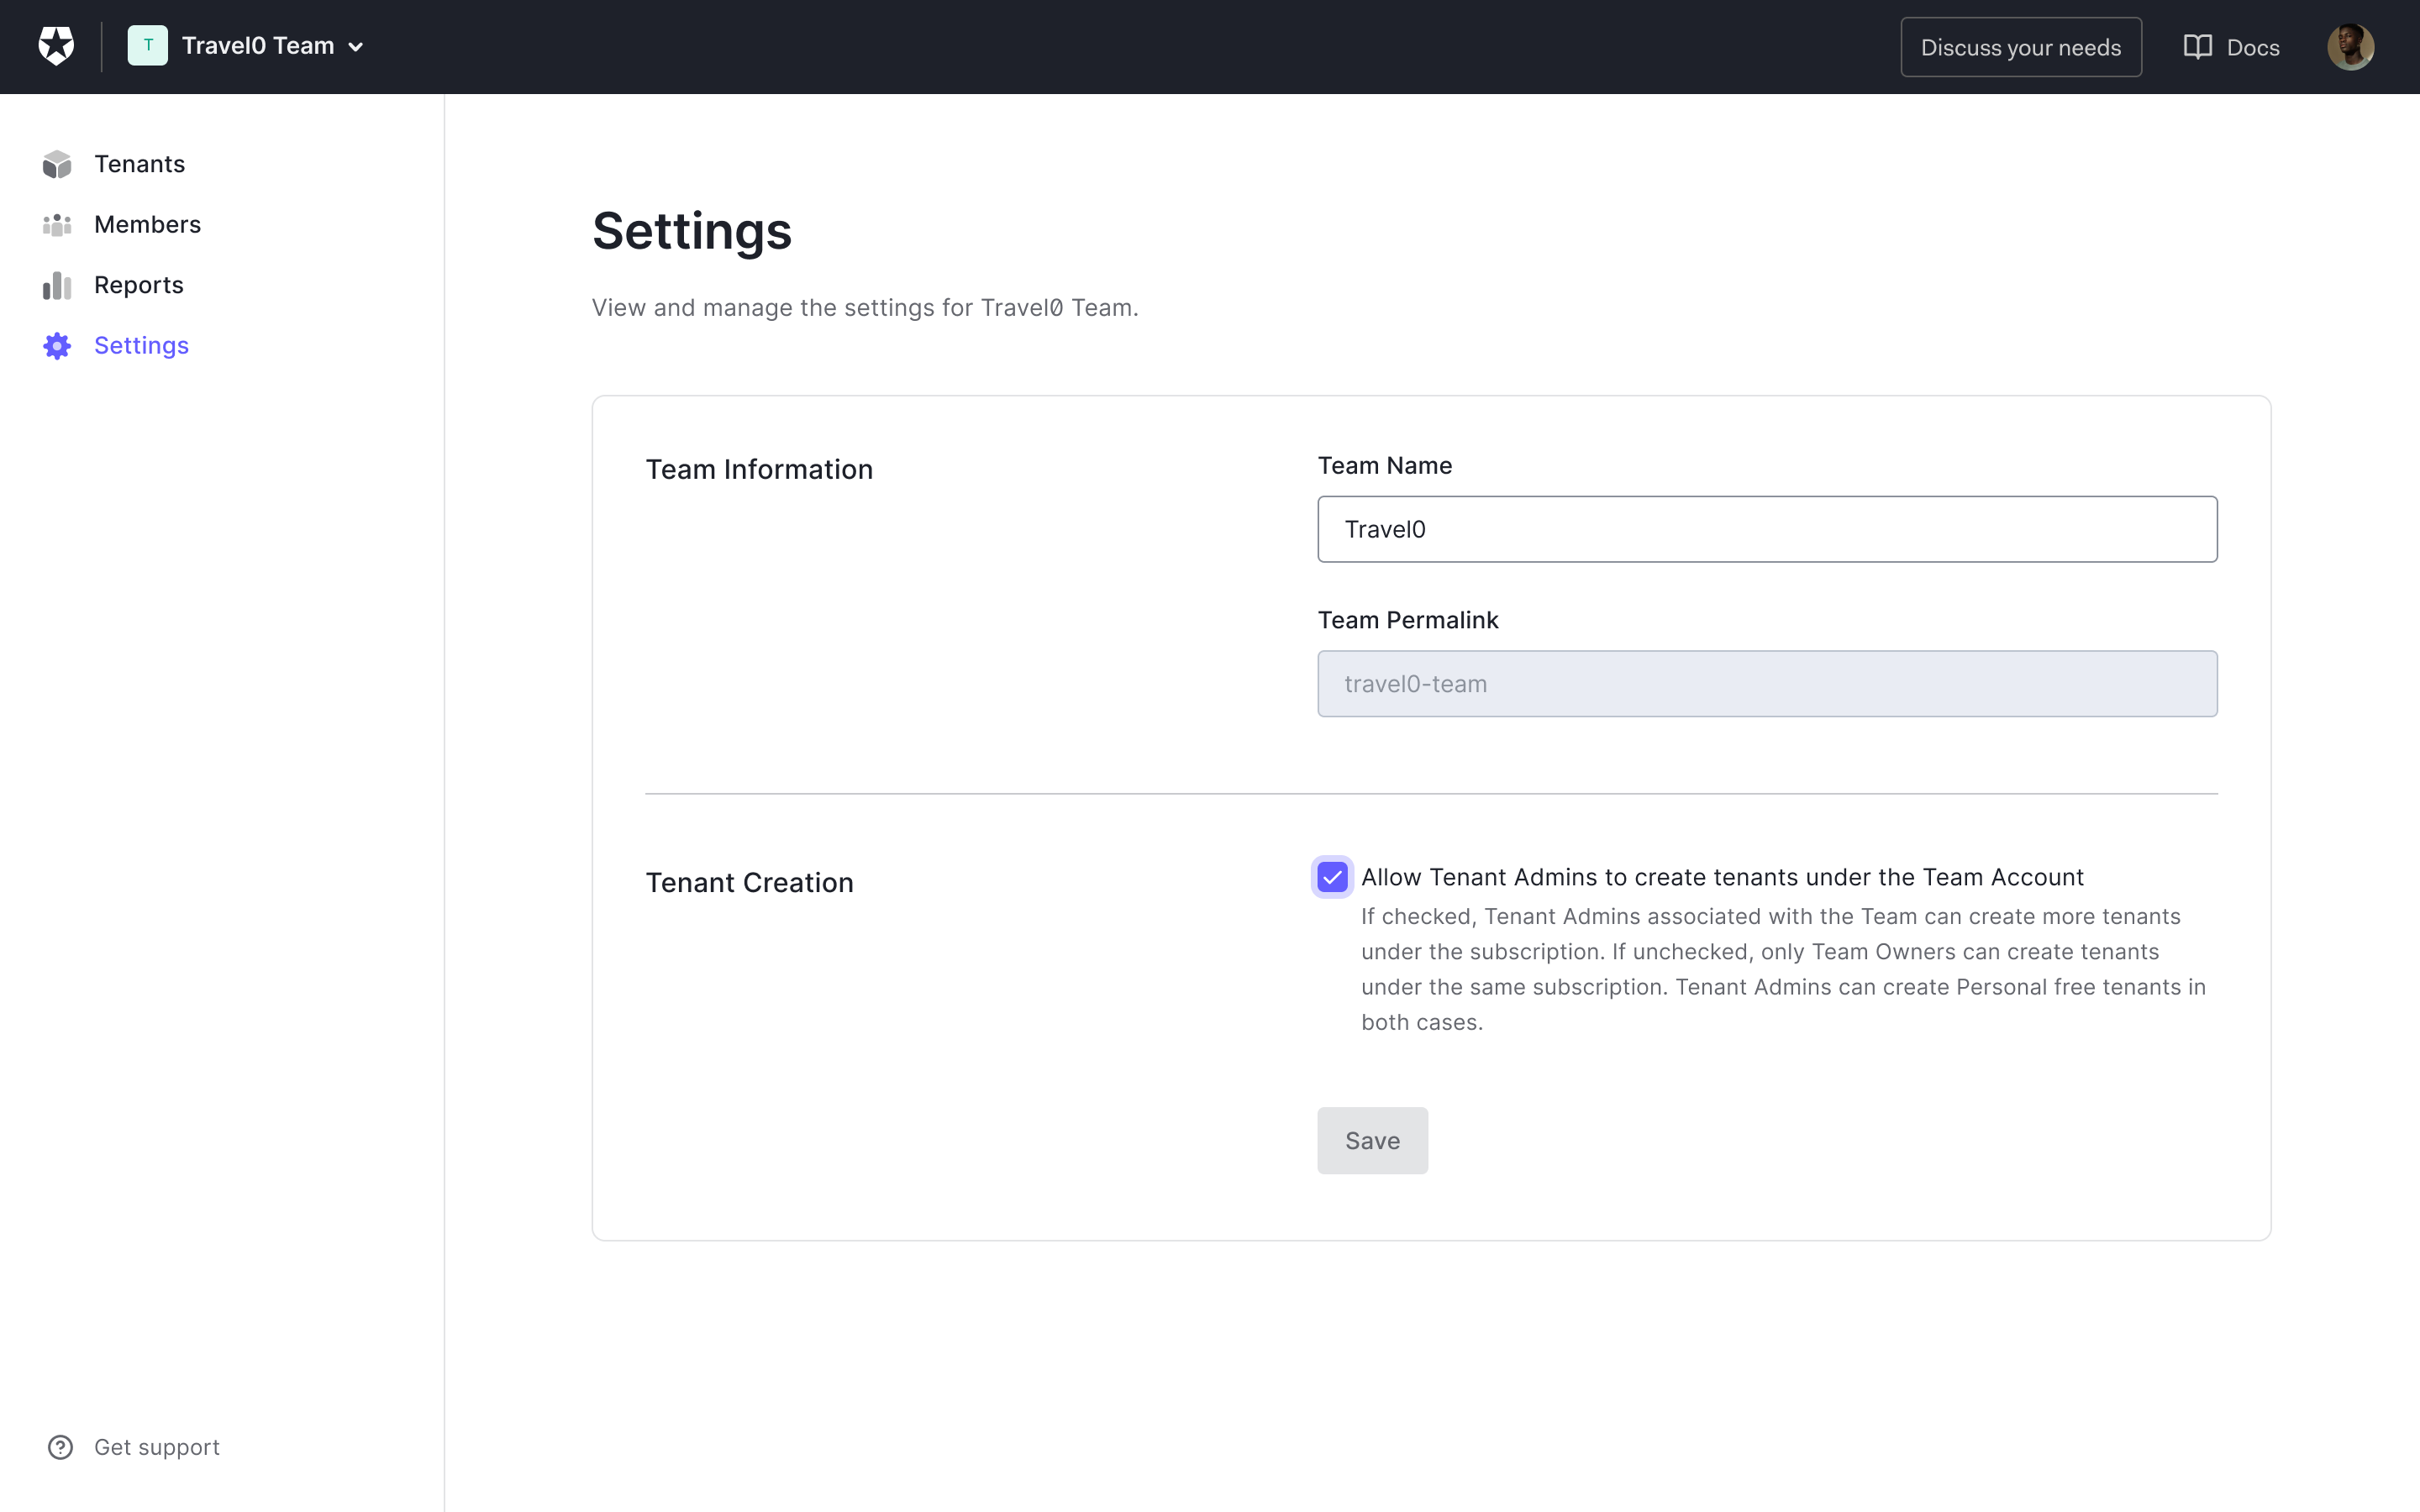Disable Allow Tenant Admins to create tenants
2420x1512 pixels.
(x=1333, y=876)
